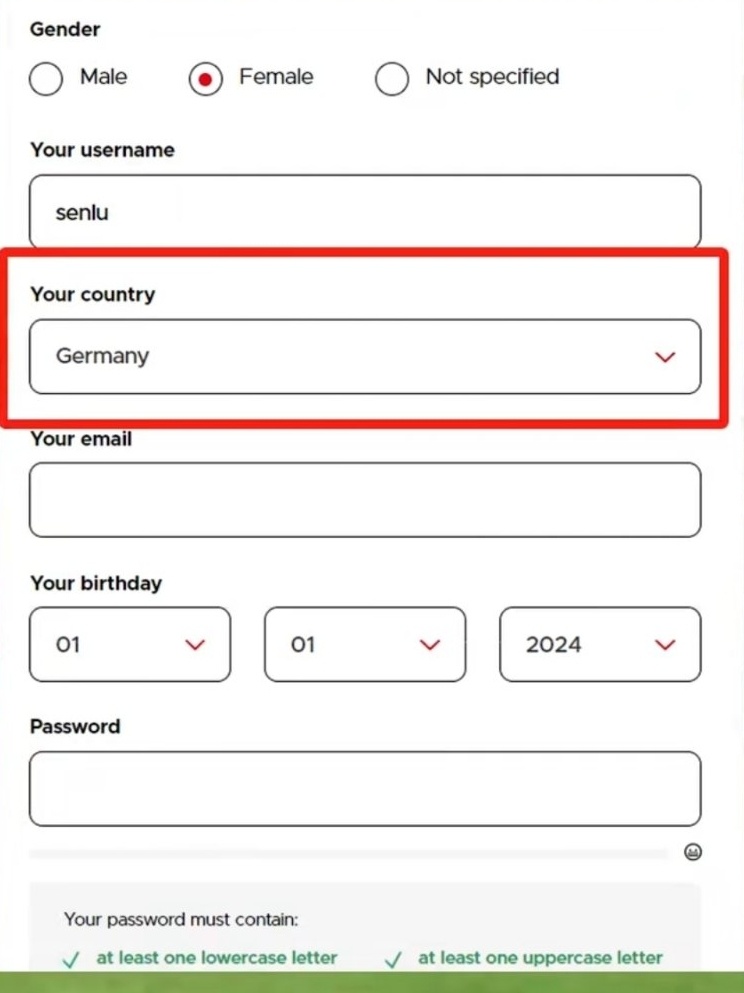The height and width of the screenshot is (993, 744).
Task: Focus the Your email input field
Action: click(365, 500)
